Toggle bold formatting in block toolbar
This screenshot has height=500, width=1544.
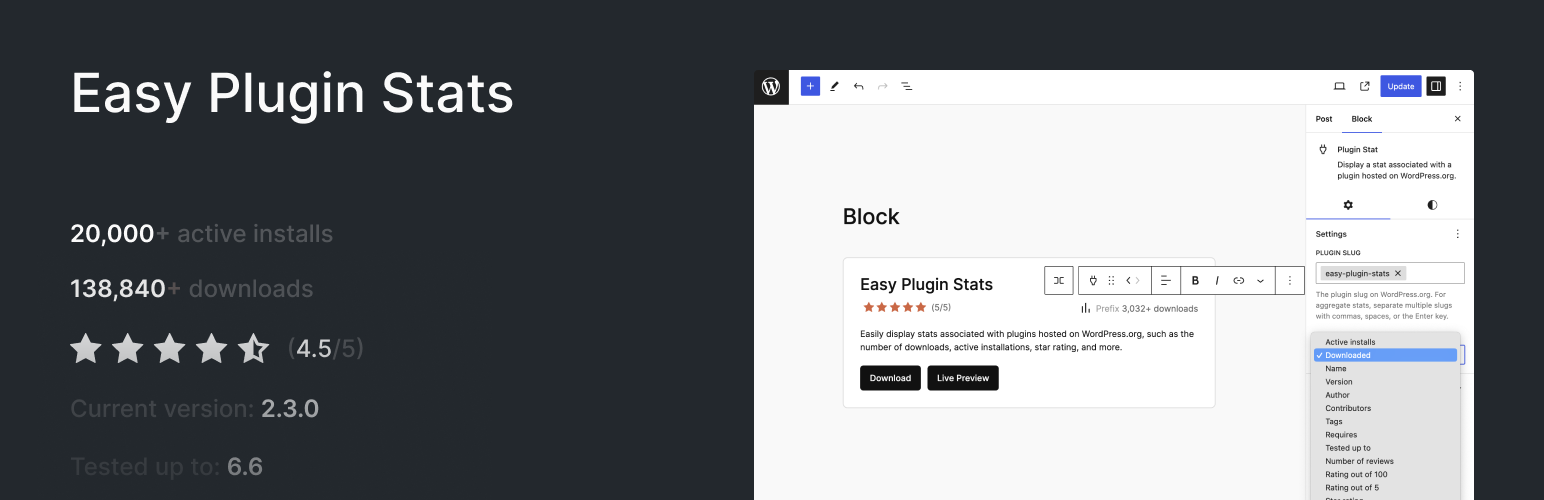(x=1195, y=281)
